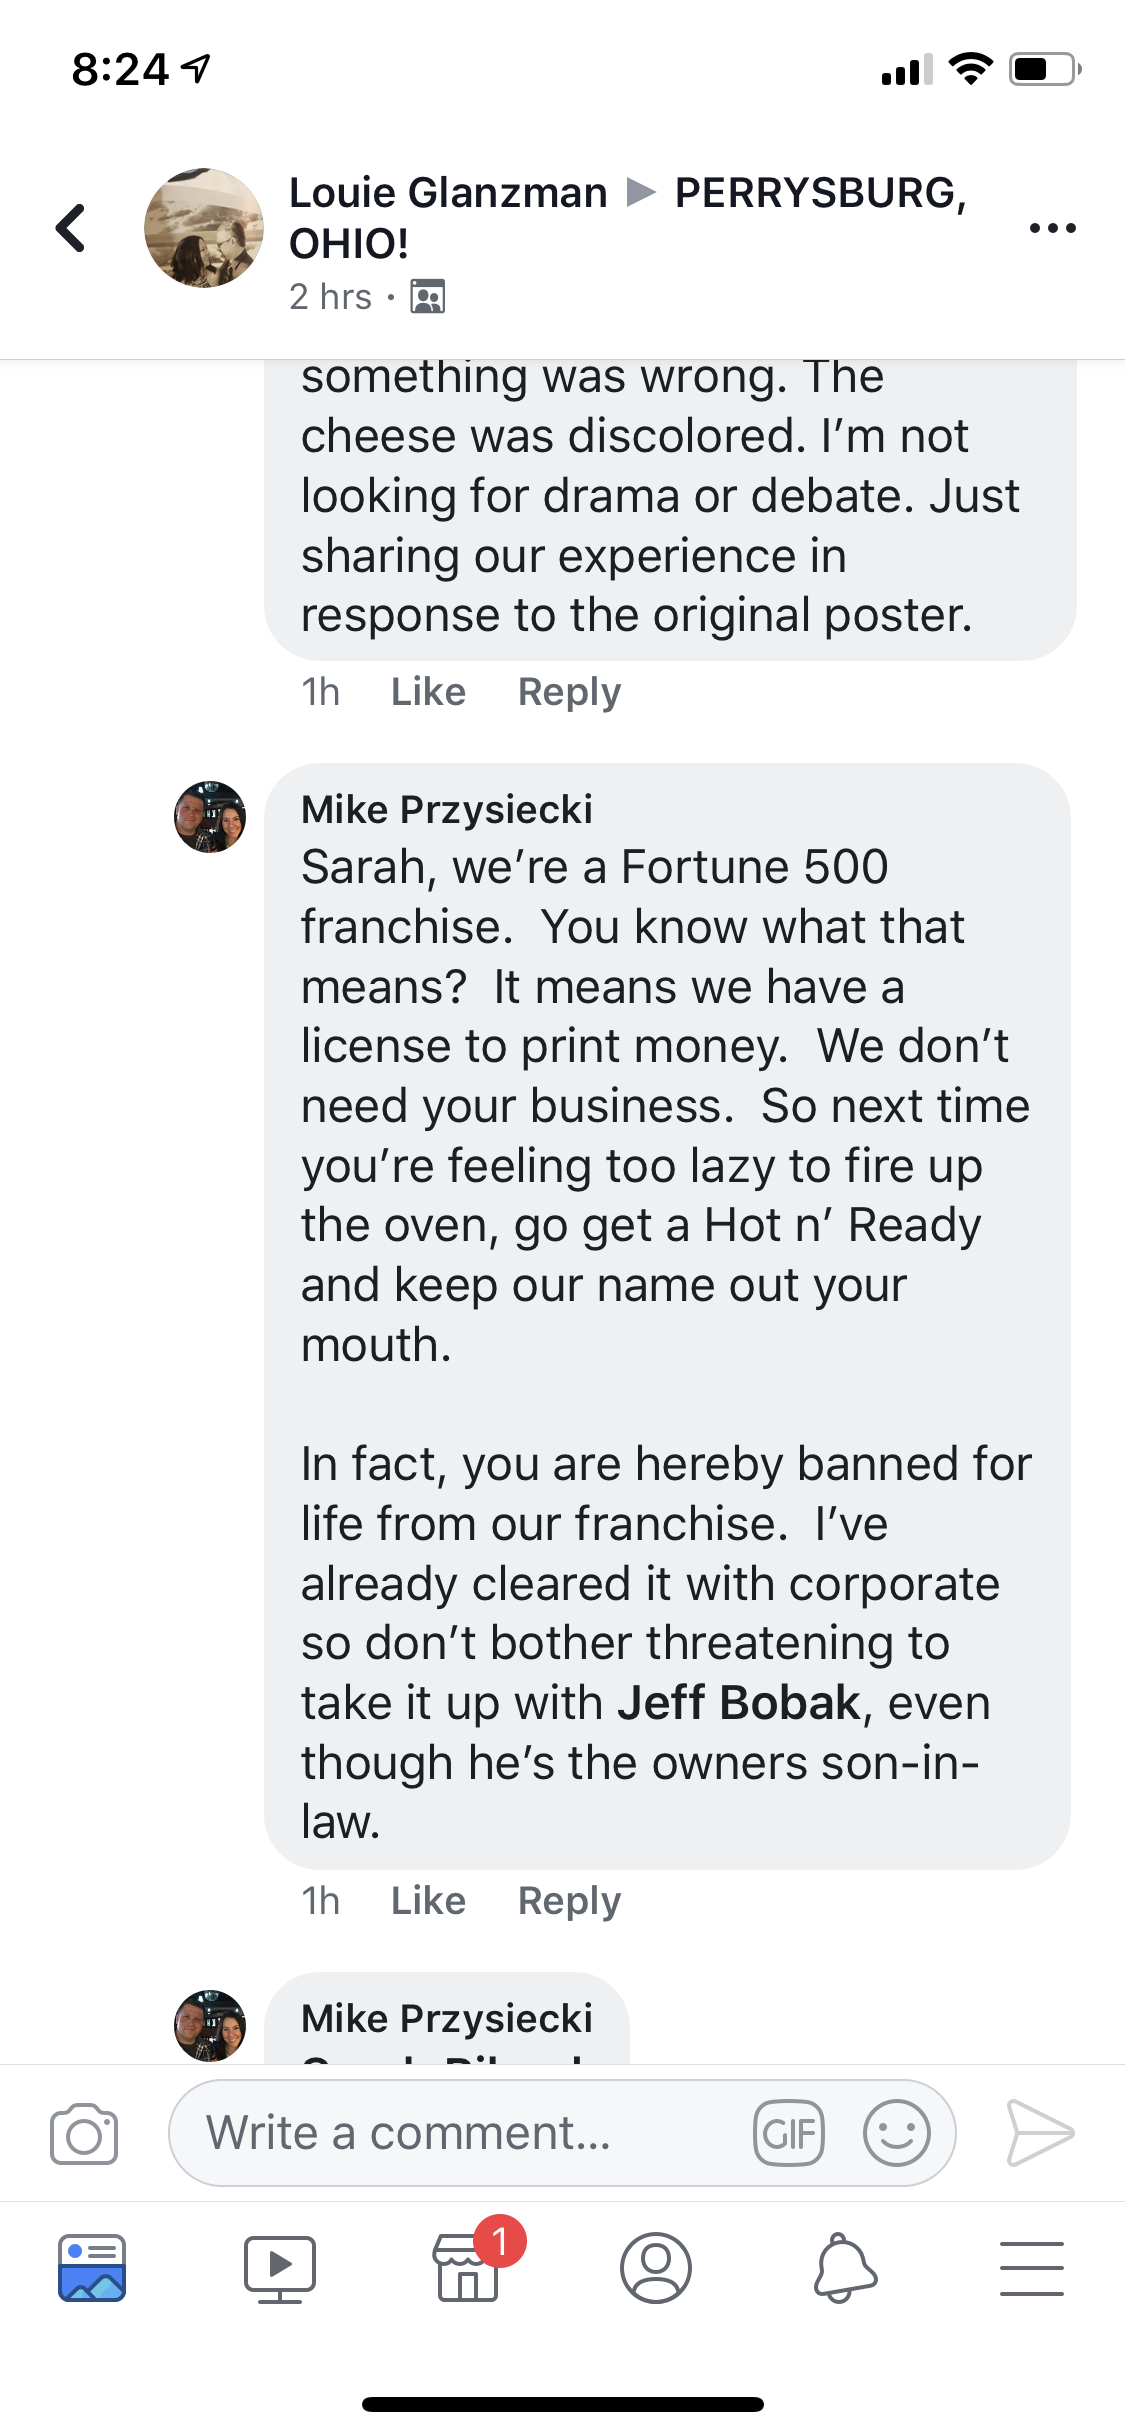Open the emoji smiley picker
This screenshot has height=2436, width=1125.
coord(896,2134)
